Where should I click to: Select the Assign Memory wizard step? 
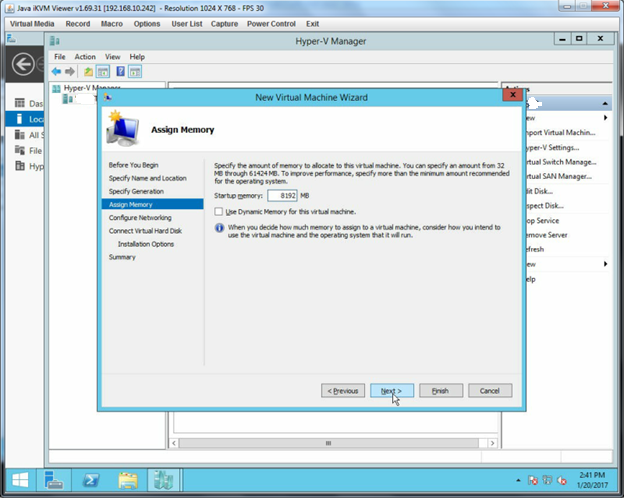coord(153,204)
